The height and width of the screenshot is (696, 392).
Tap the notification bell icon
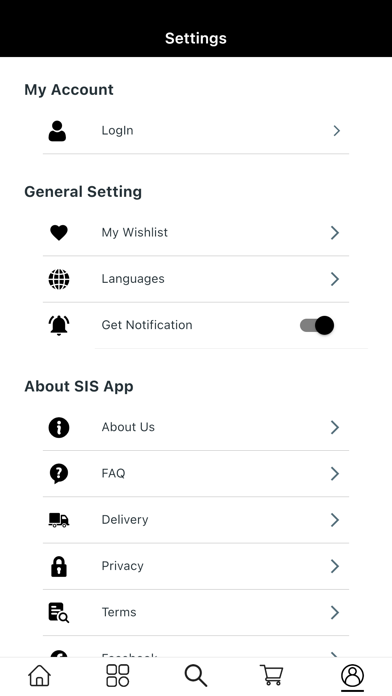(59, 325)
